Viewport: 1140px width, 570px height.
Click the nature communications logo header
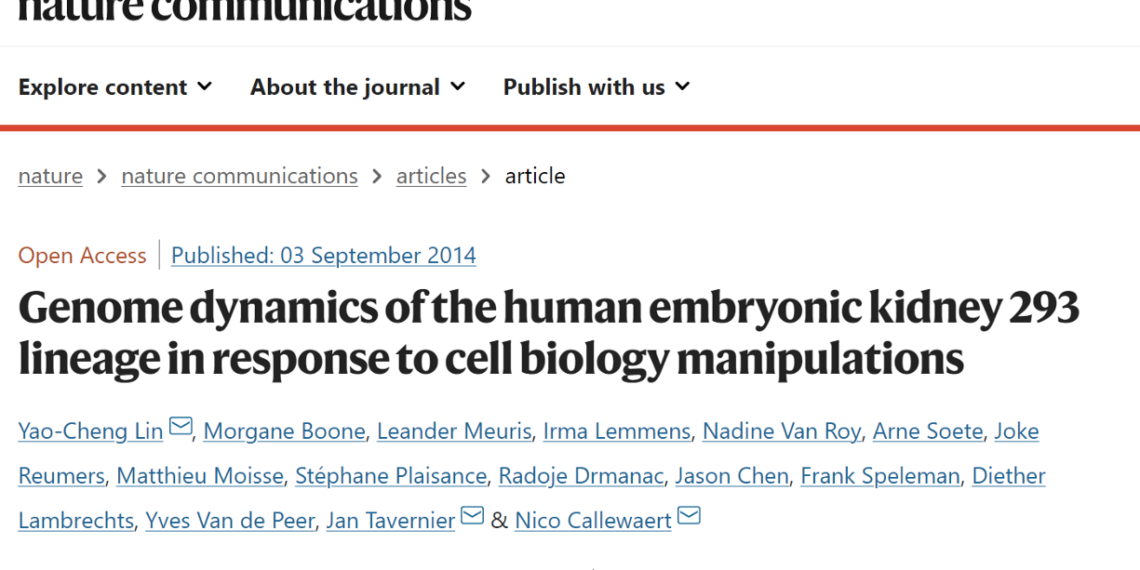pyautogui.click(x=245, y=9)
